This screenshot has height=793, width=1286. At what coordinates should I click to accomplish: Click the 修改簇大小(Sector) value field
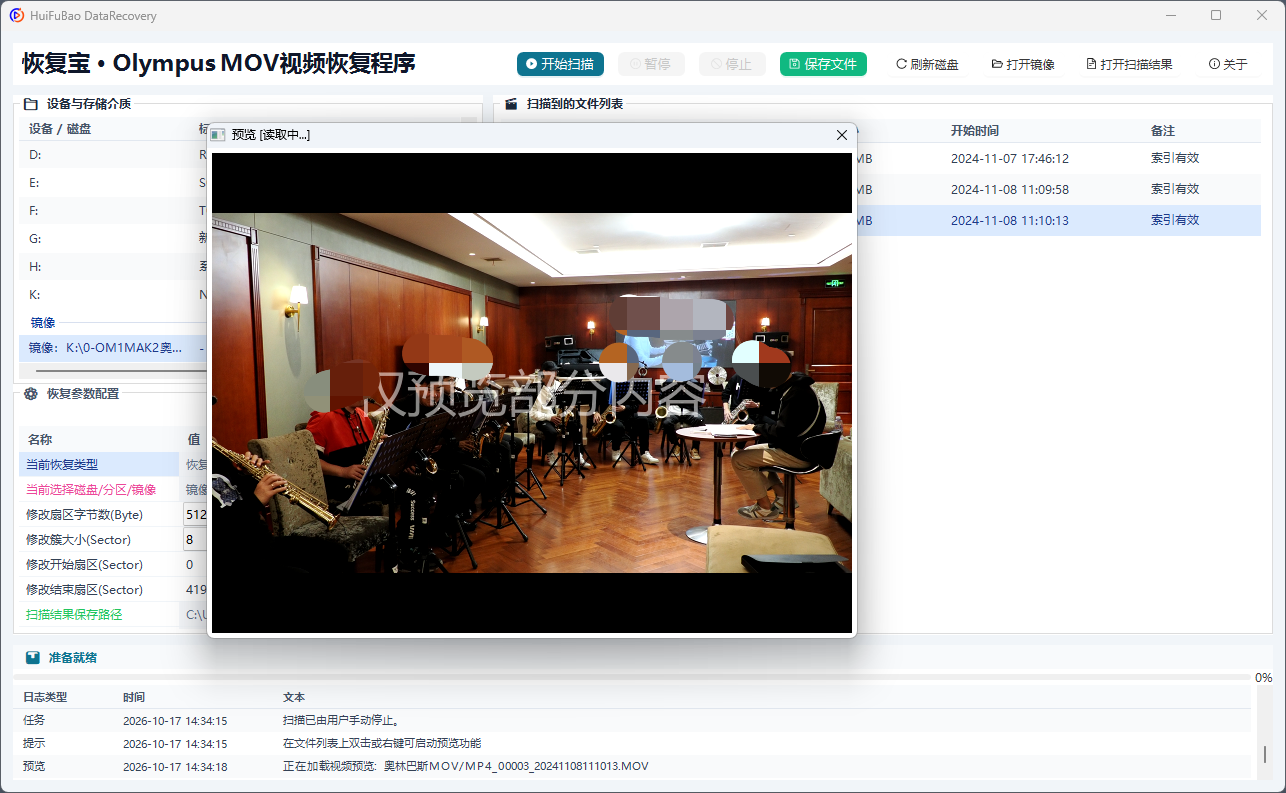click(x=195, y=540)
